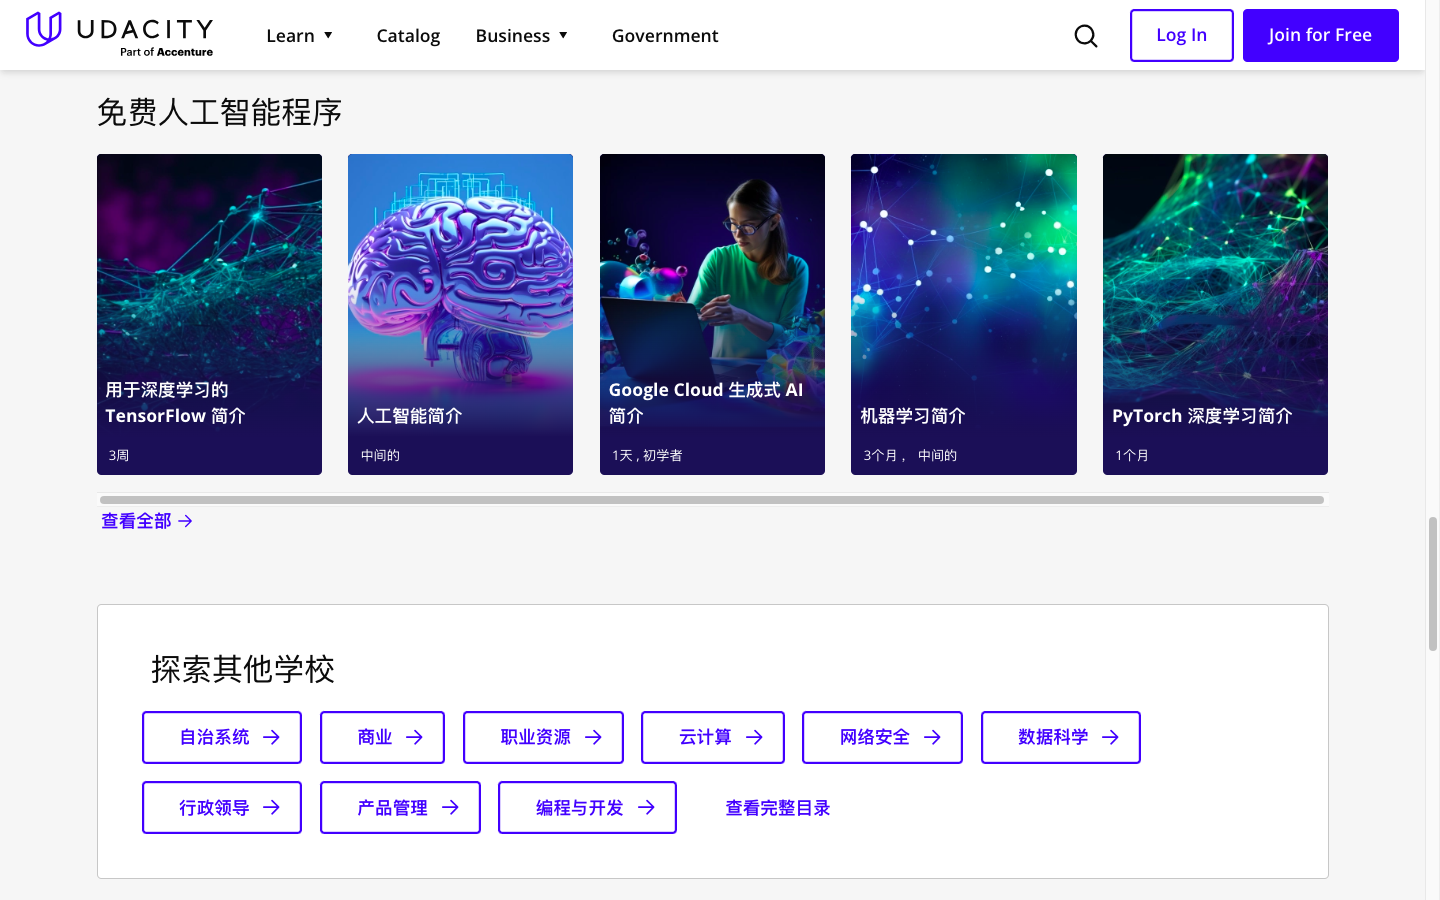Open the PyTorch 深度学习简介 course card
Image resolution: width=1440 pixels, height=900 pixels.
tap(1215, 314)
